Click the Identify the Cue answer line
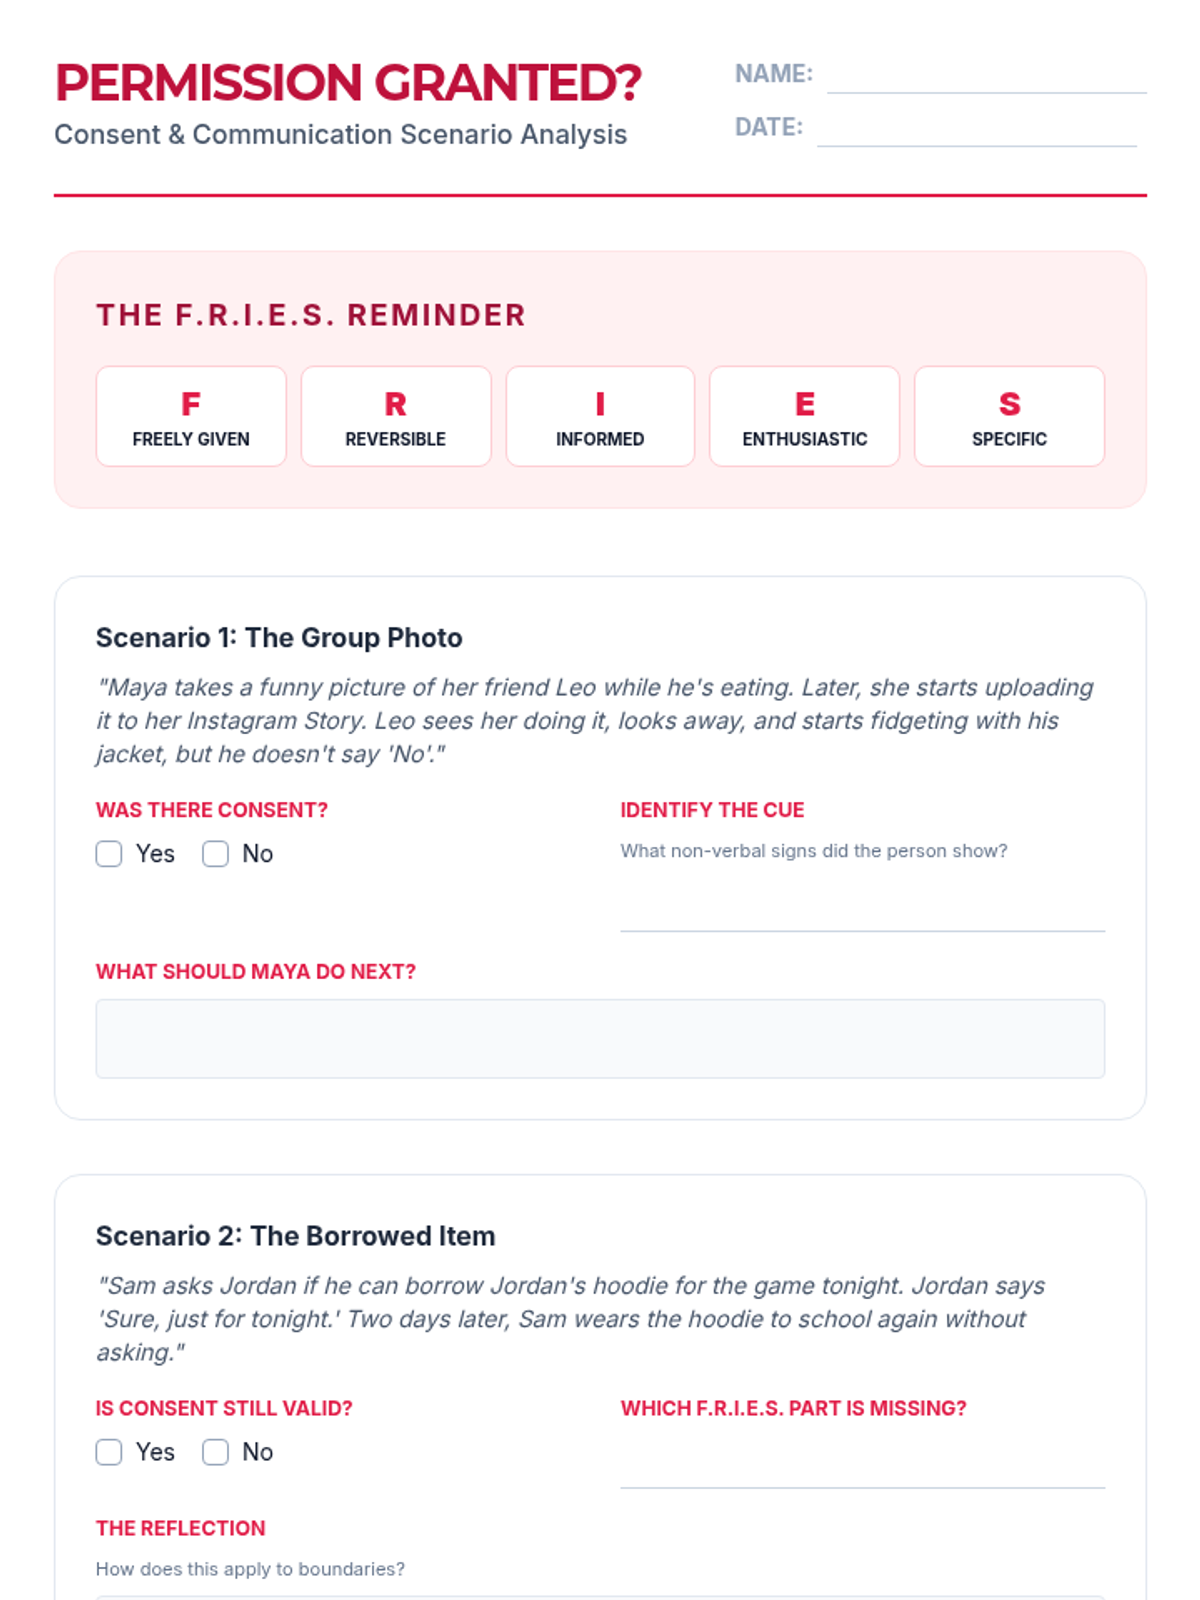Screen dimensions: 1200x1600 862,913
